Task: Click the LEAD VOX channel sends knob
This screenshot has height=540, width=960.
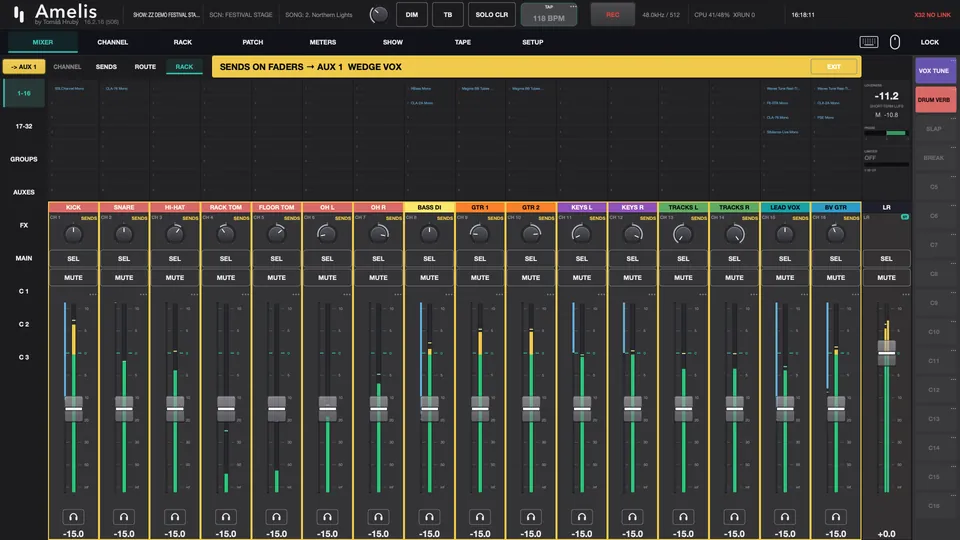Action: pyautogui.click(x=785, y=234)
